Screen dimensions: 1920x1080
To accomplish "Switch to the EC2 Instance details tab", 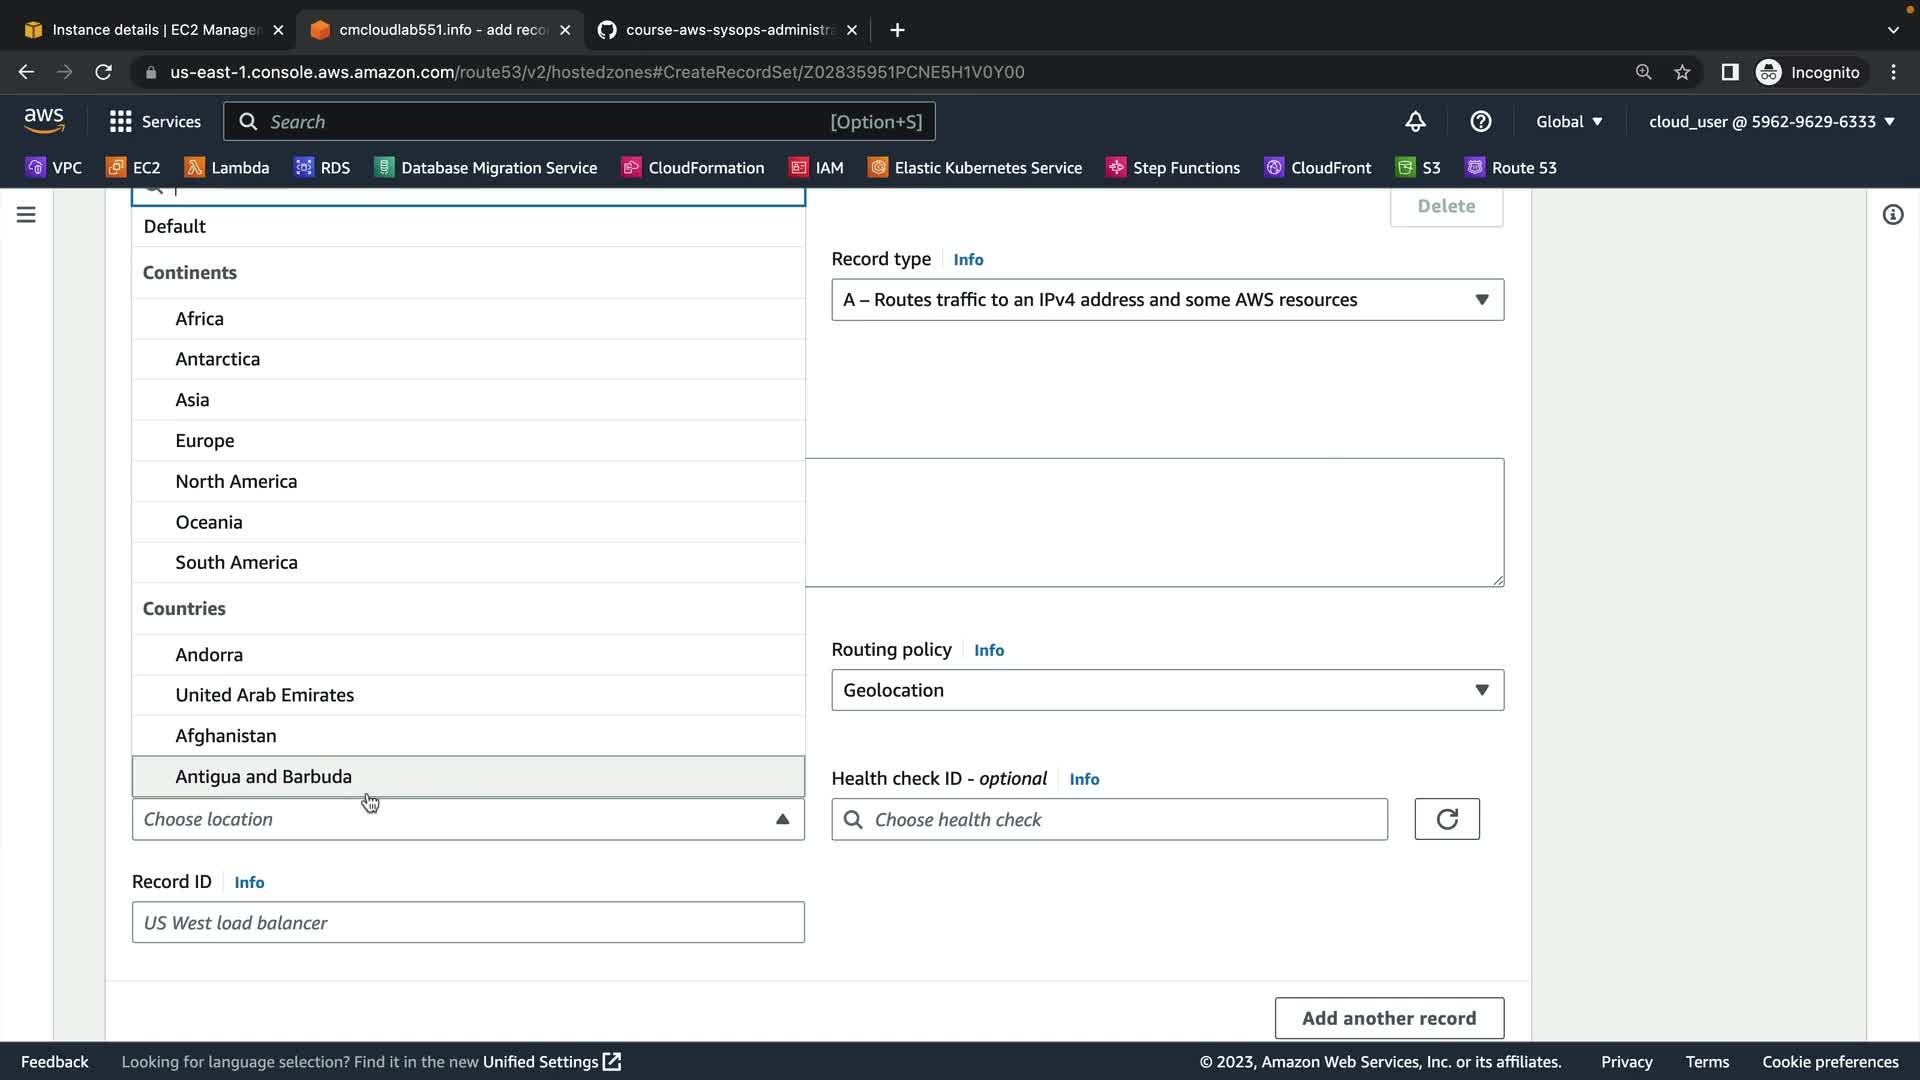I will pyautogui.click(x=155, y=30).
